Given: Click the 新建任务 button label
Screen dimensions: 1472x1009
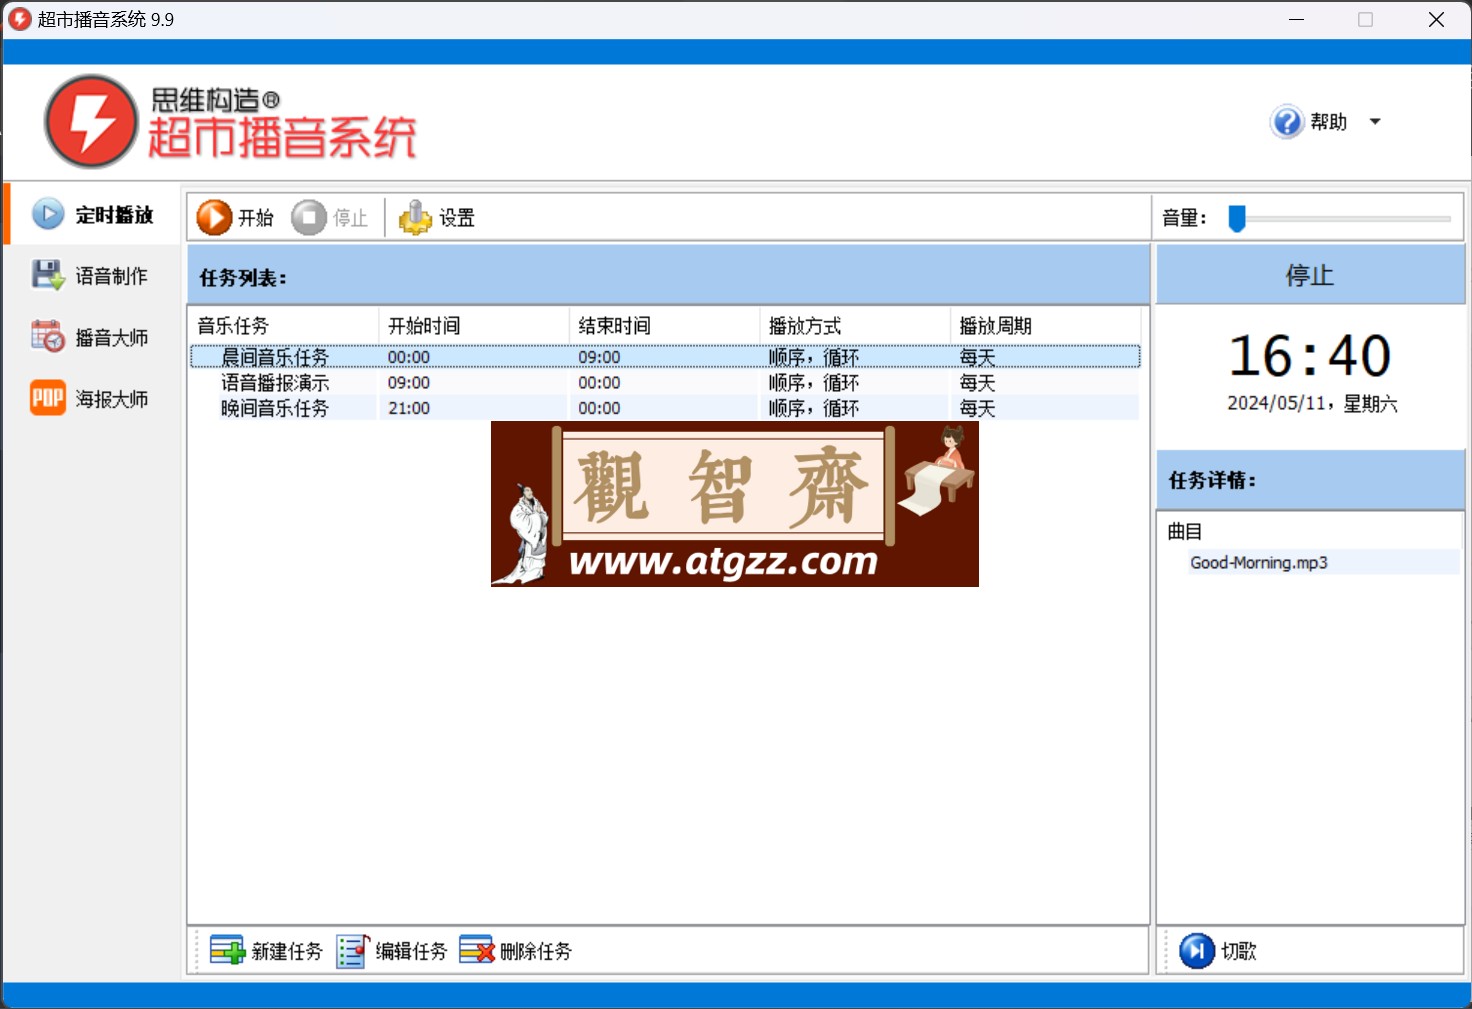Looking at the screenshot, I should point(288,951).
